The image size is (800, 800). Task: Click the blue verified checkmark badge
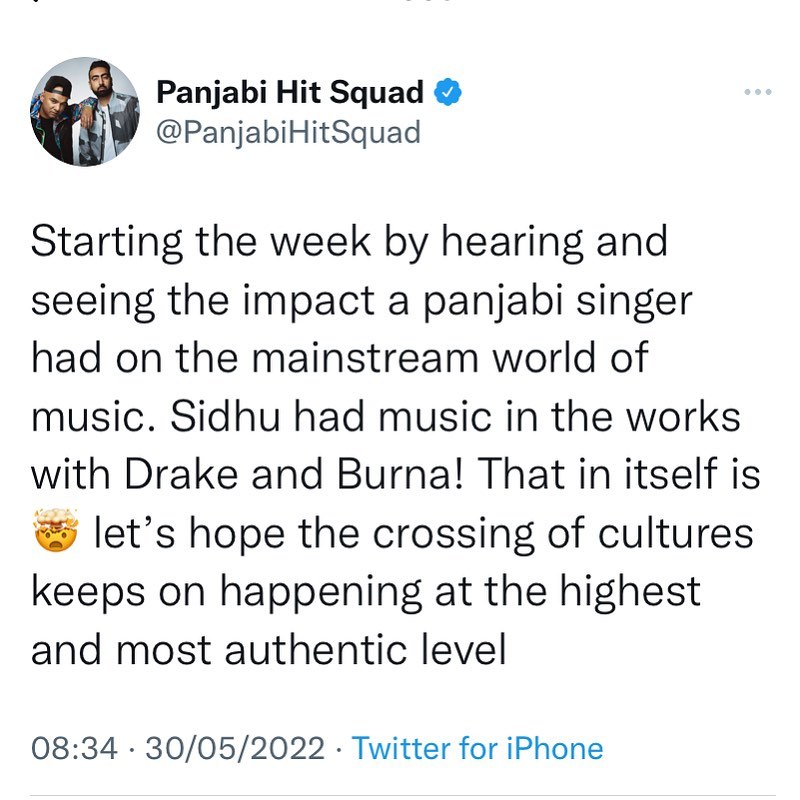click(x=447, y=94)
